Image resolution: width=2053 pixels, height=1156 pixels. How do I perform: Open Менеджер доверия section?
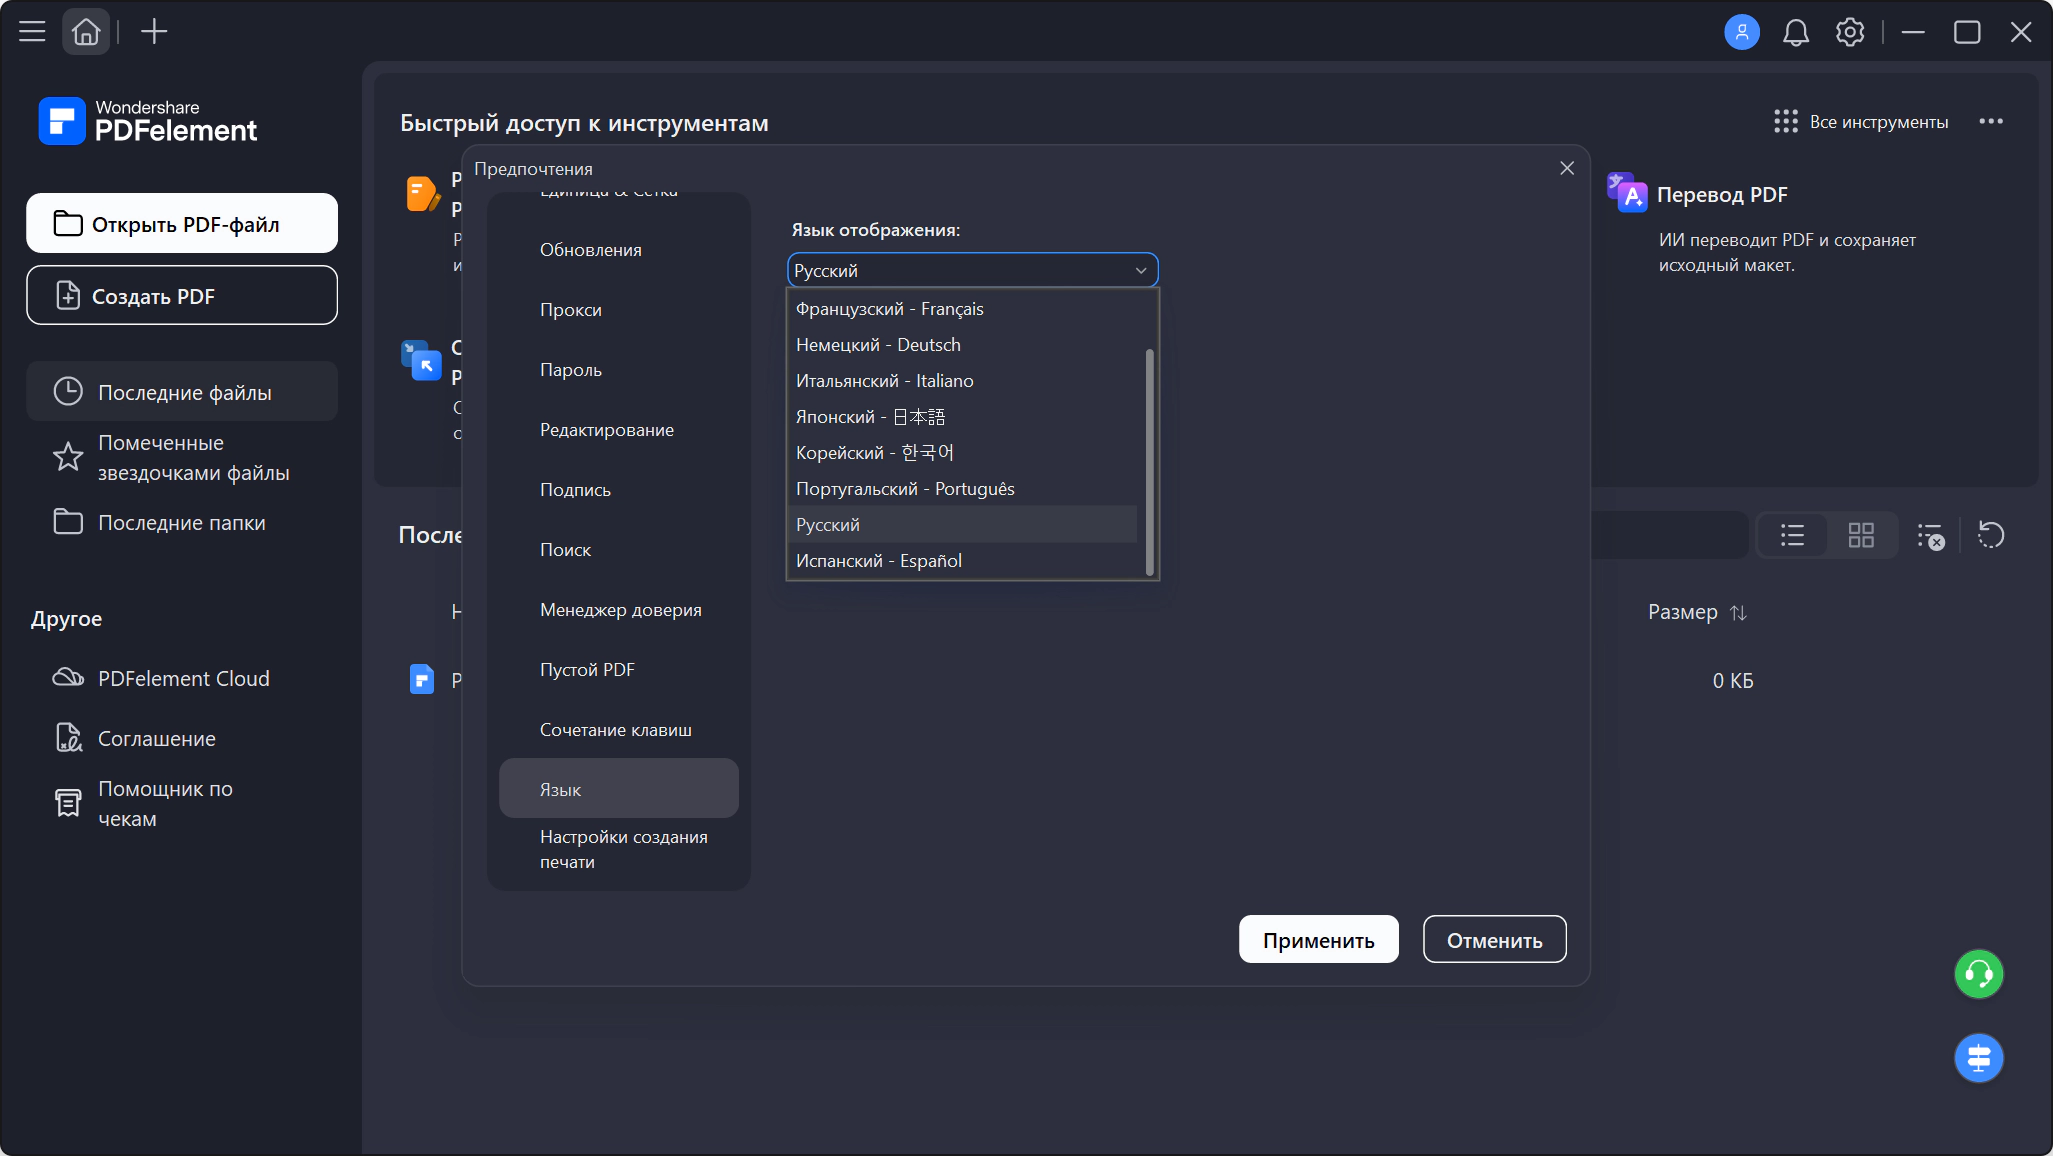pos(618,610)
